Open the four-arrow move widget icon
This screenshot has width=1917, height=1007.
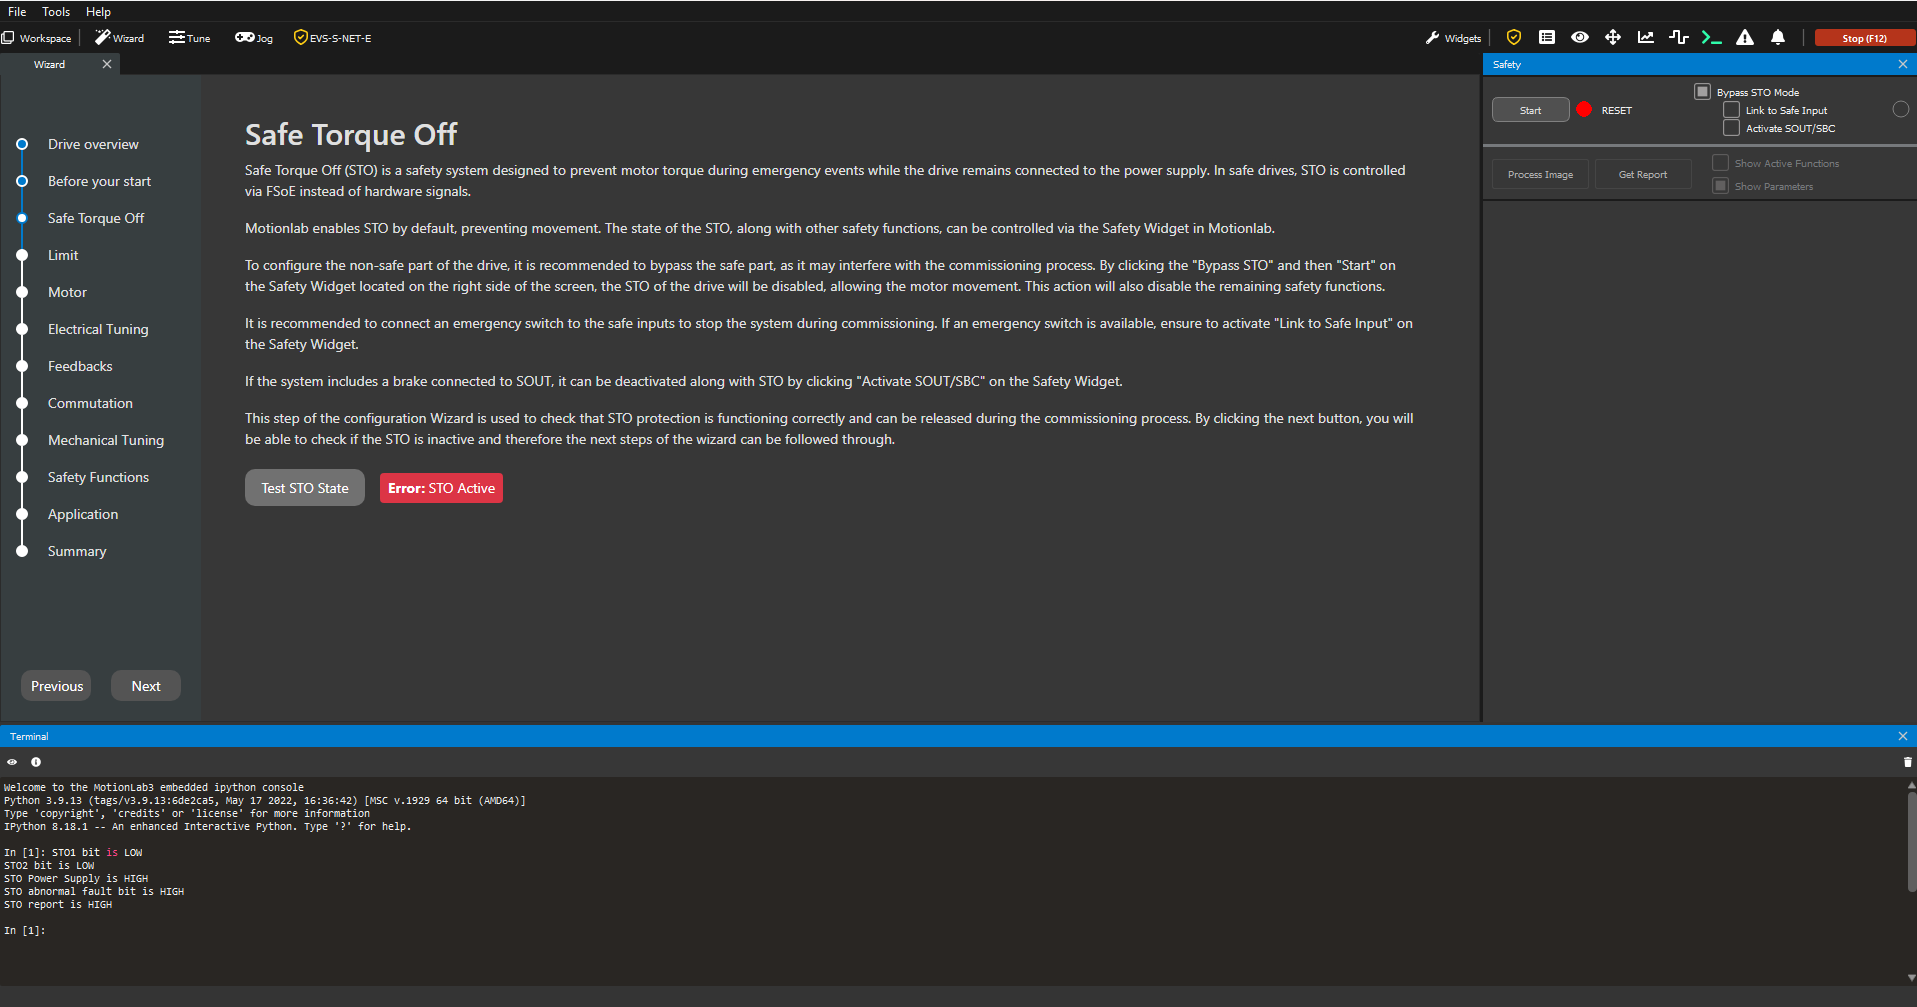1613,38
